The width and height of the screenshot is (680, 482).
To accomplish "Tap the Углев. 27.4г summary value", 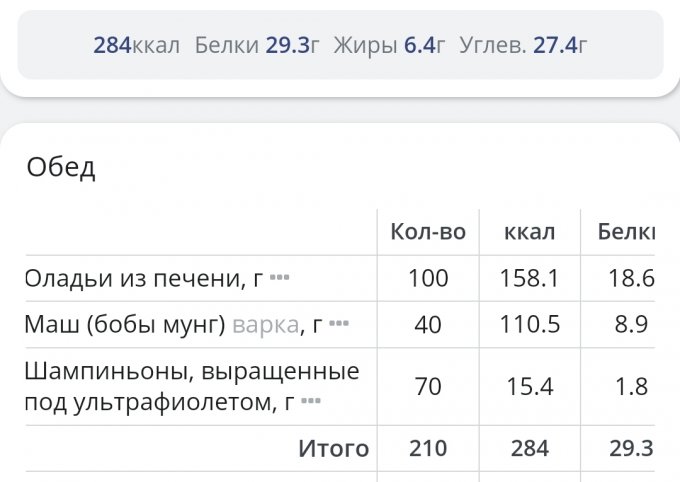I will [x=523, y=45].
